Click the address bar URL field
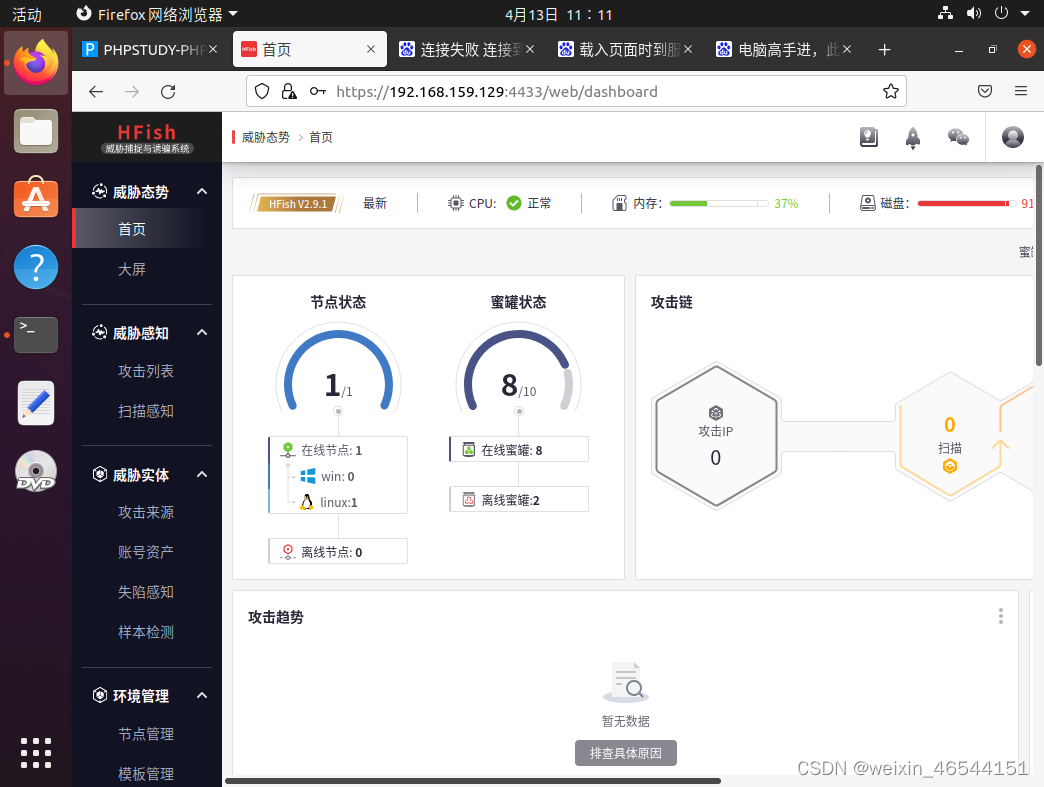This screenshot has width=1044, height=787. click(576, 91)
